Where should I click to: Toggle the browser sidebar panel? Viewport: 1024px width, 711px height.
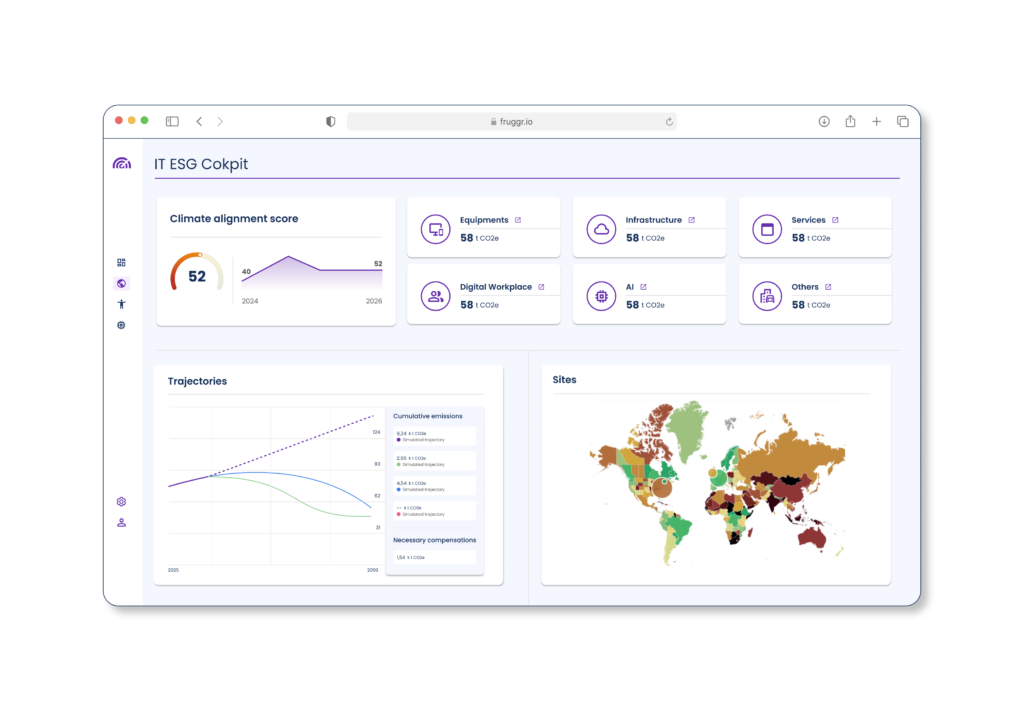172,121
